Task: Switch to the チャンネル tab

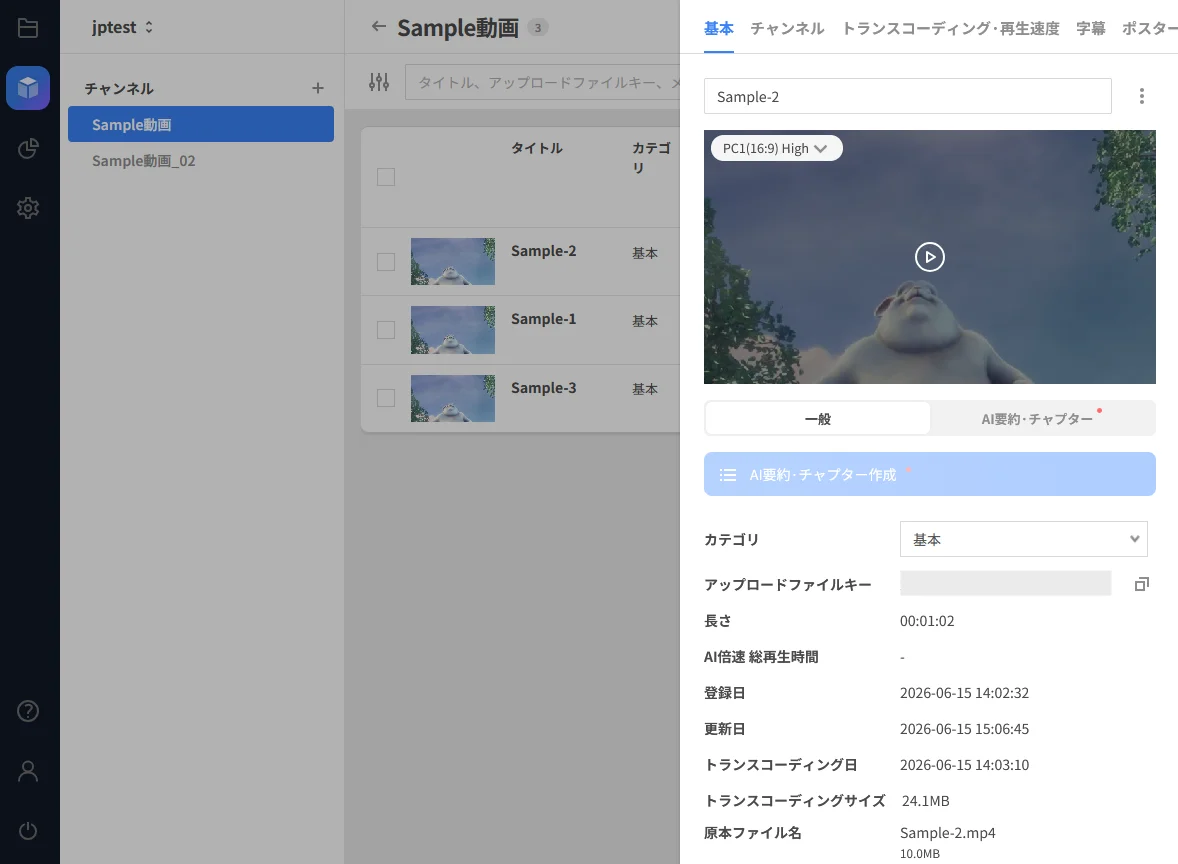Action: pos(787,29)
